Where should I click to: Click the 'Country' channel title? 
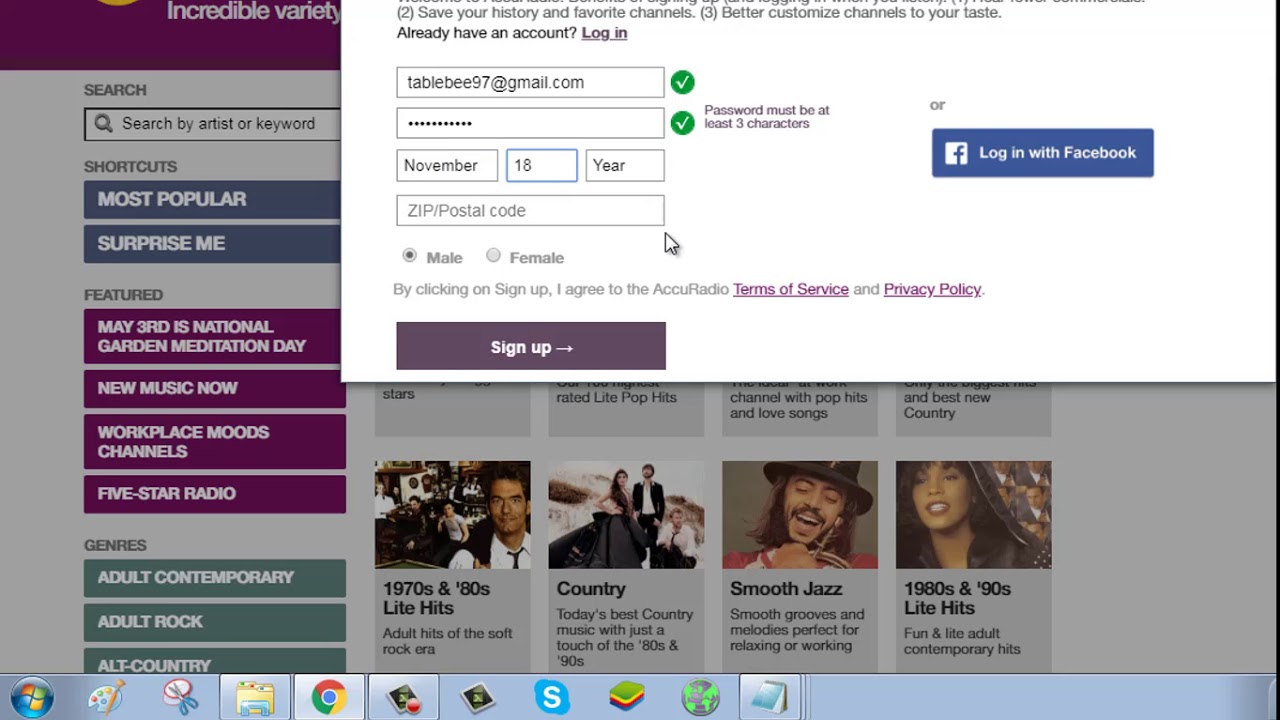coord(591,589)
